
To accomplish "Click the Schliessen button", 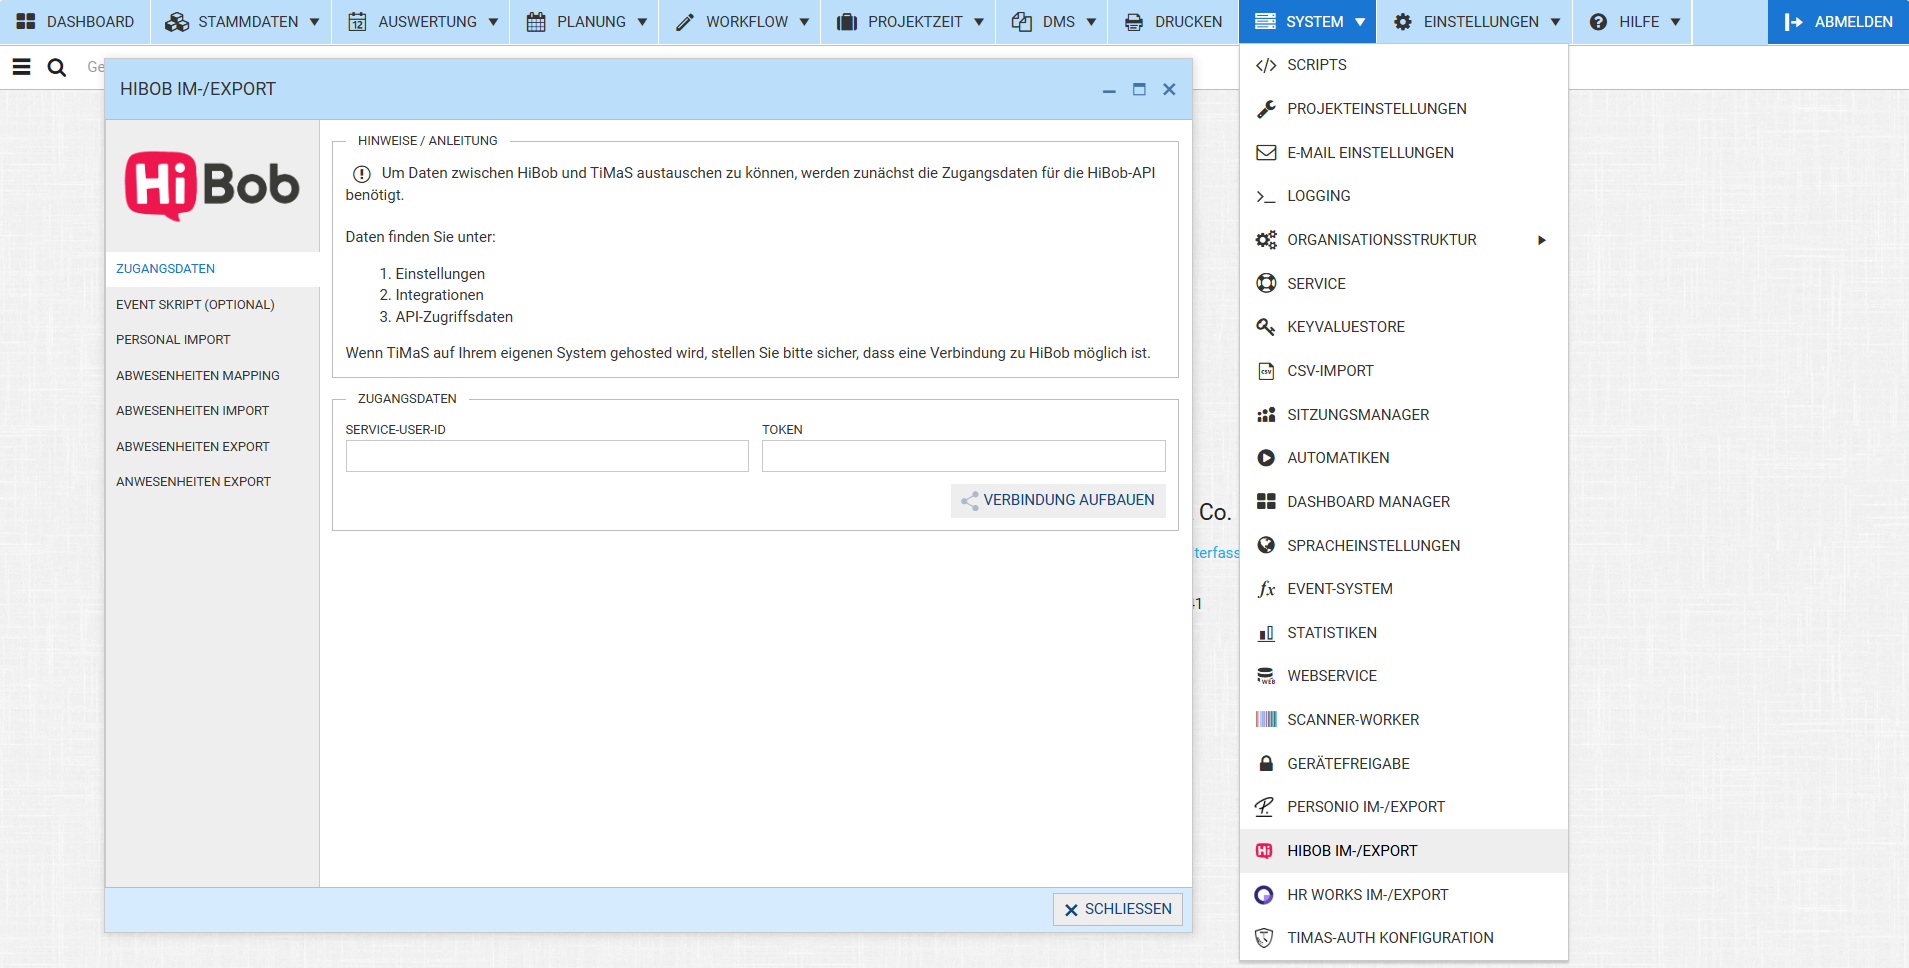I will point(1117,909).
